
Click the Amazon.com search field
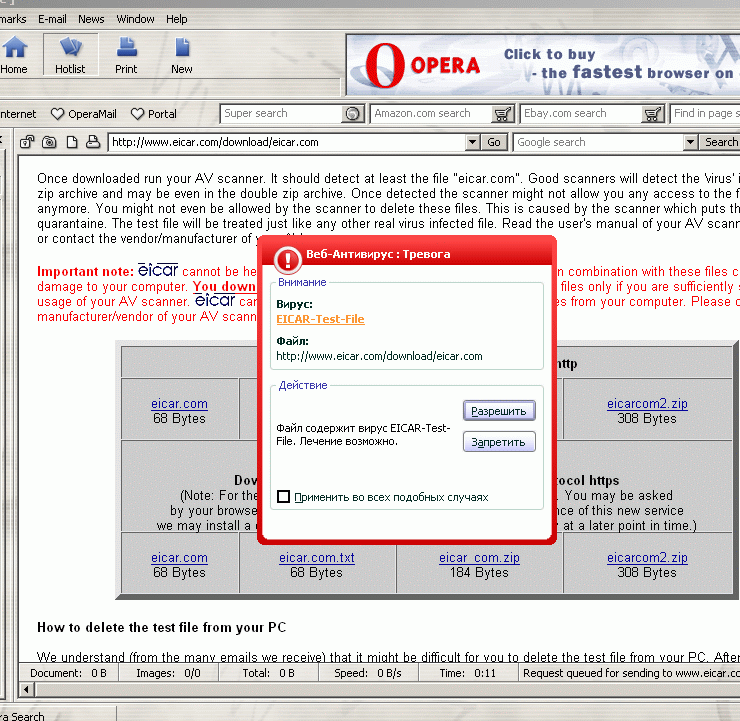(431, 114)
